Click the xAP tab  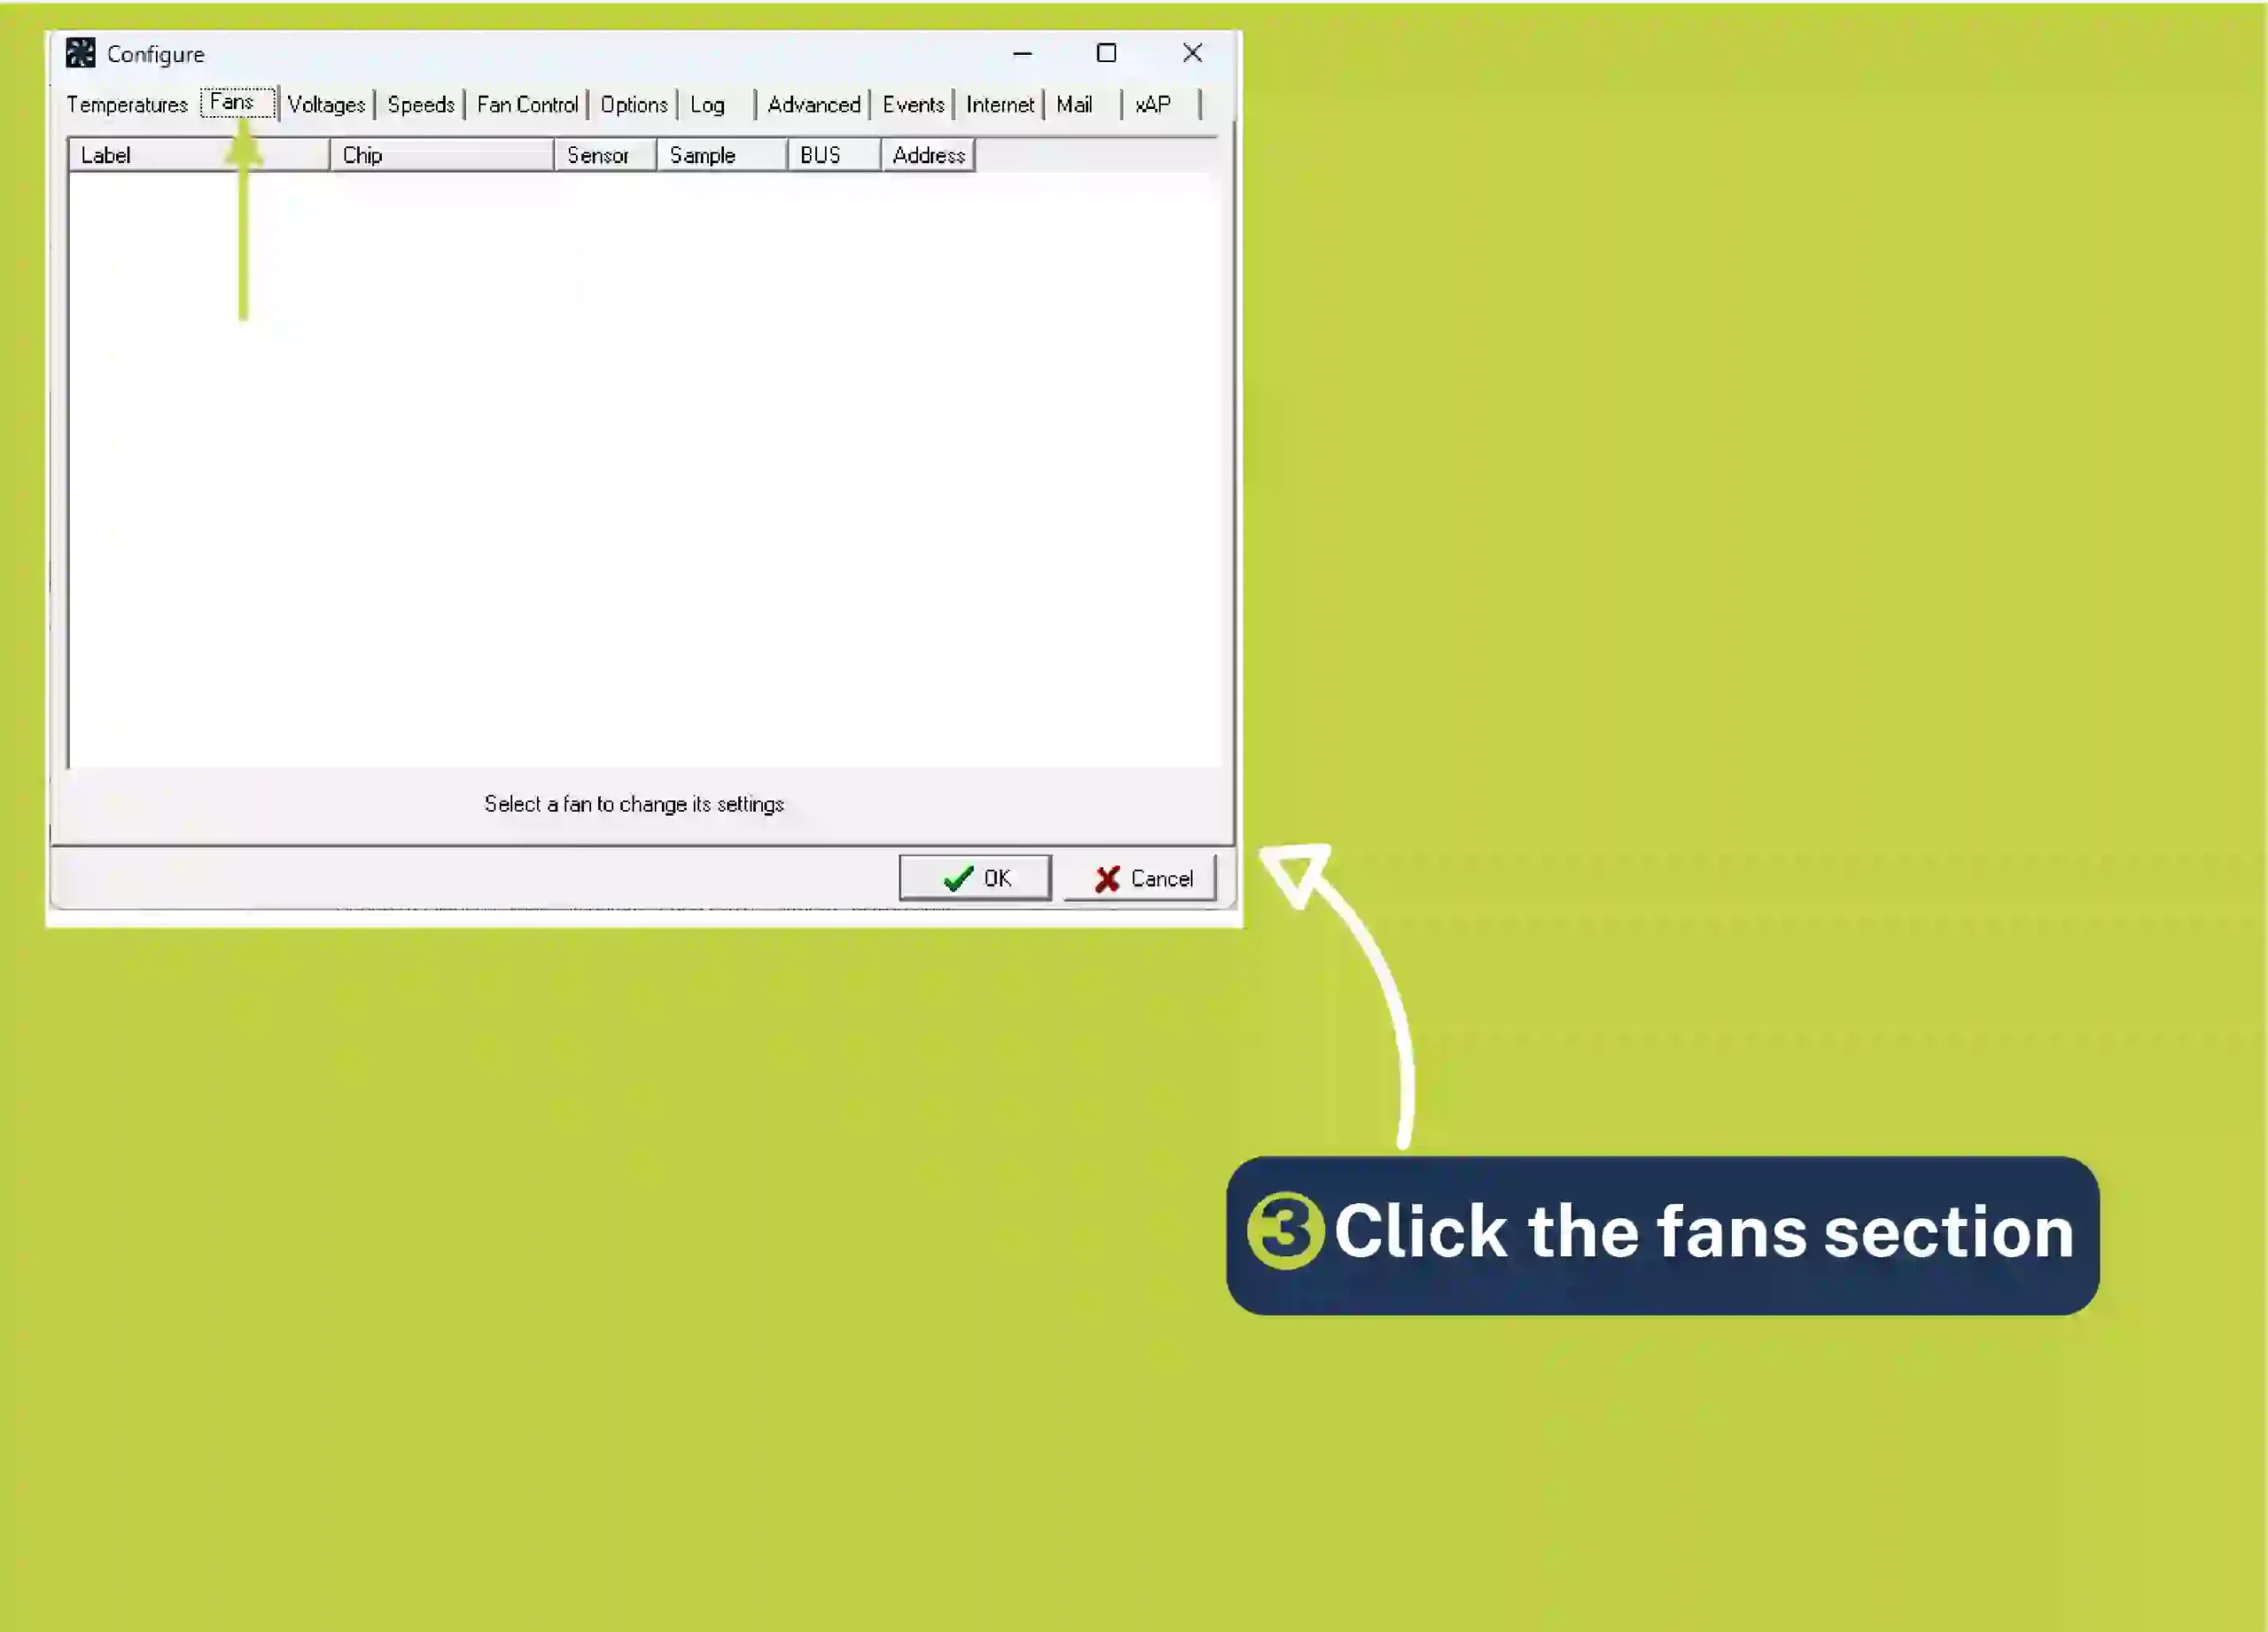(1153, 104)
